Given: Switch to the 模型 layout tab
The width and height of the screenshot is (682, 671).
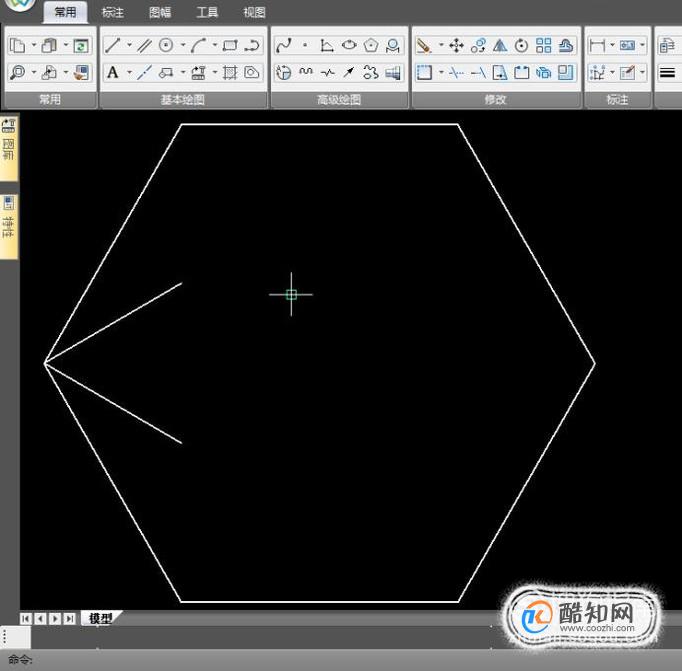Looking at the screenshot, I should [x=100, y=618].
